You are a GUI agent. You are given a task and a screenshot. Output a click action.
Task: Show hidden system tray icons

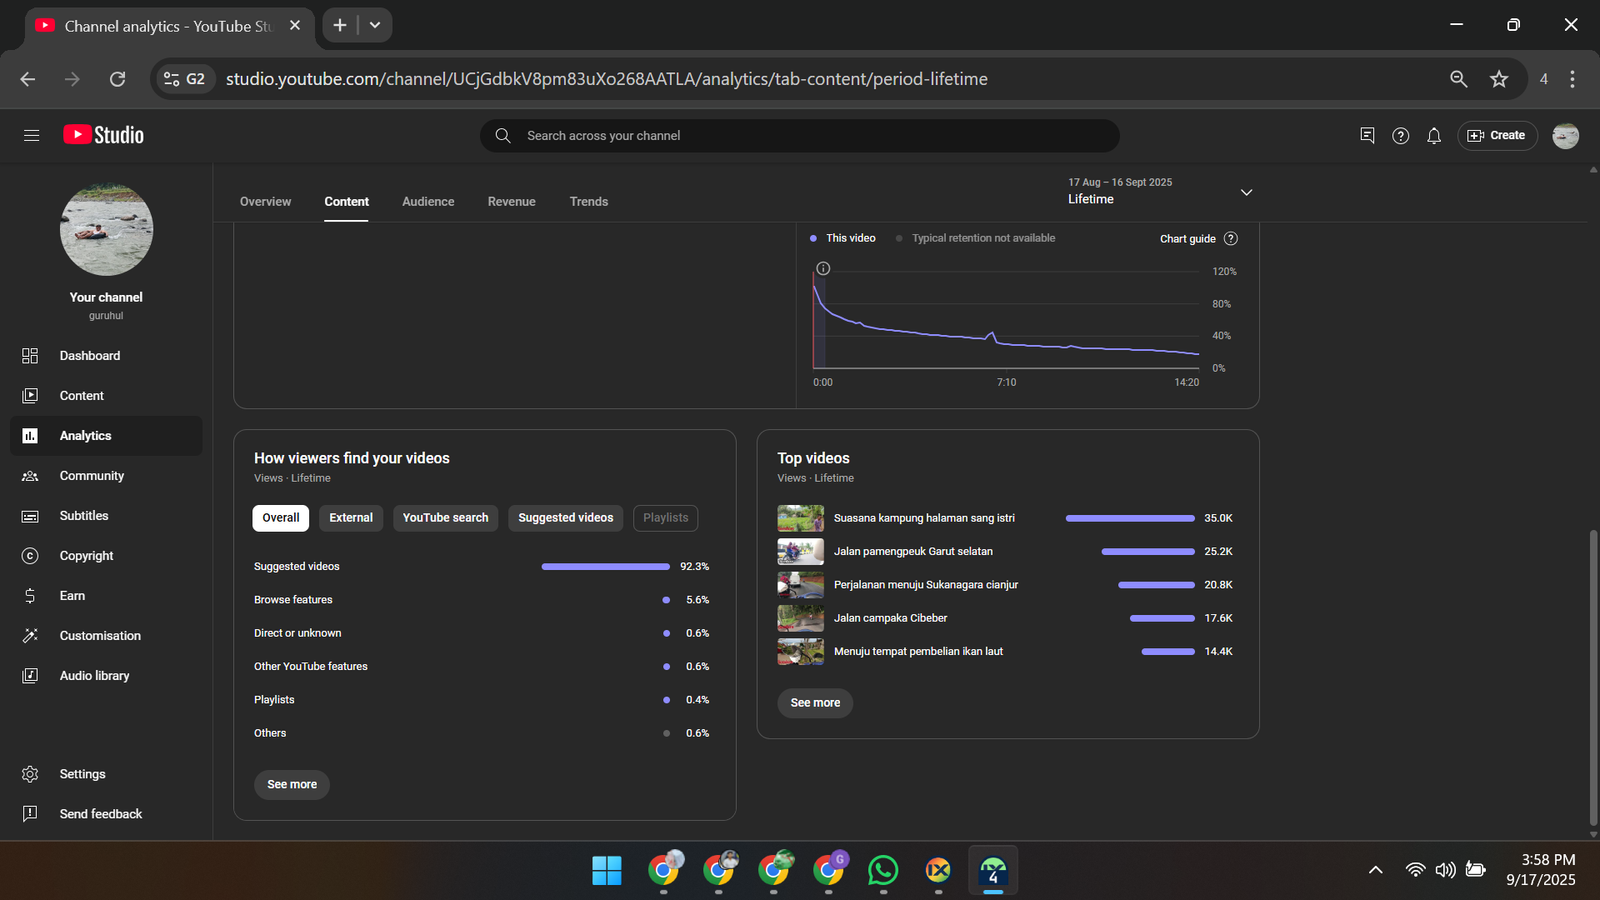point(1375,870)
